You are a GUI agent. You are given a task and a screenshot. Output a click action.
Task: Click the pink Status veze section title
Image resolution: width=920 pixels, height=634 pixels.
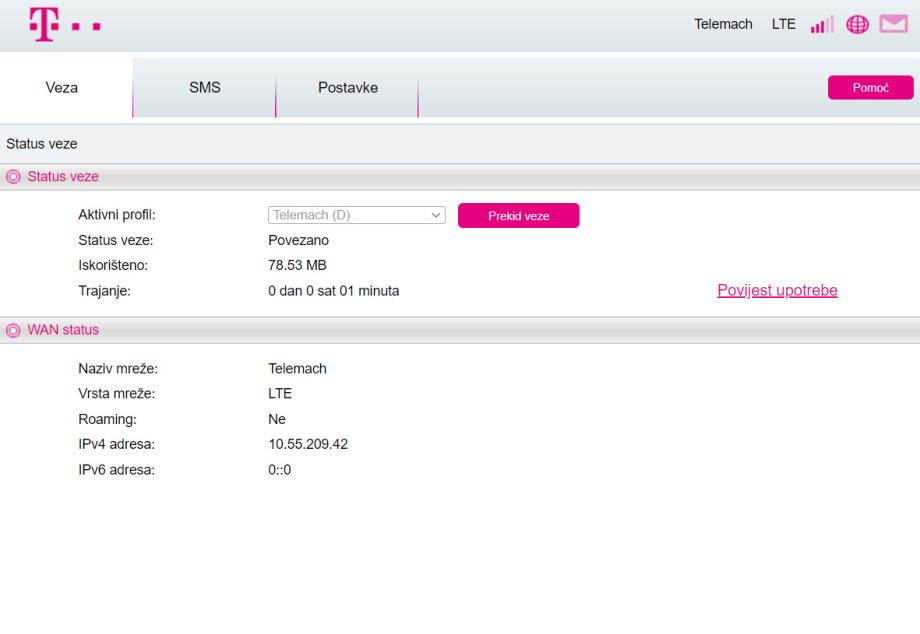point(63,177)
